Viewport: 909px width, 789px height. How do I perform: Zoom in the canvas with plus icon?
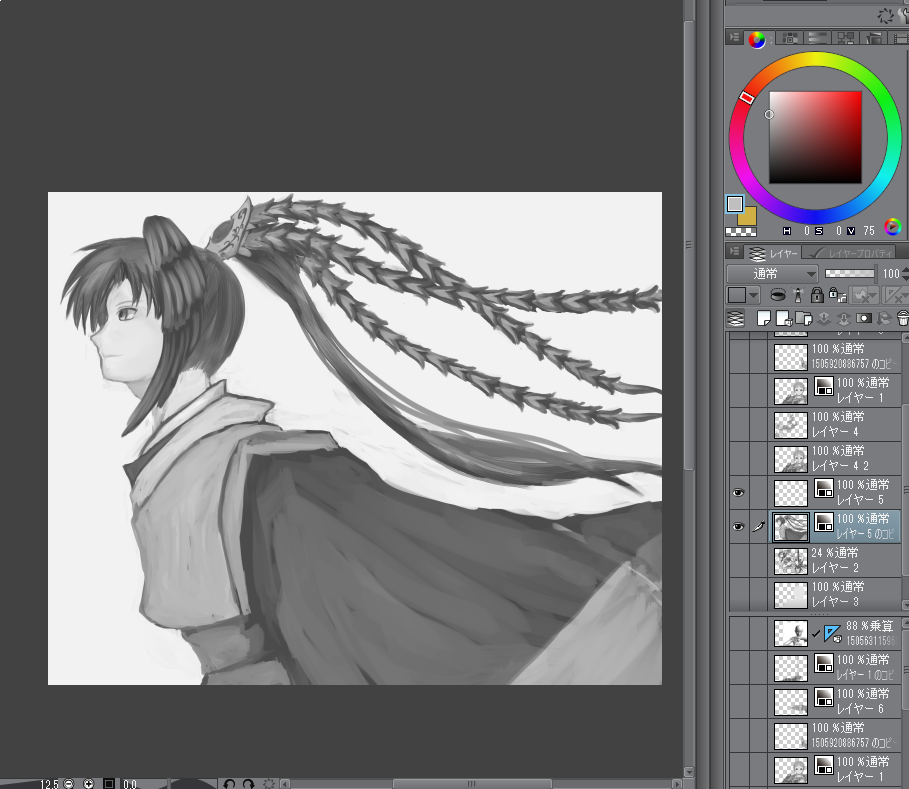(89, 784)
